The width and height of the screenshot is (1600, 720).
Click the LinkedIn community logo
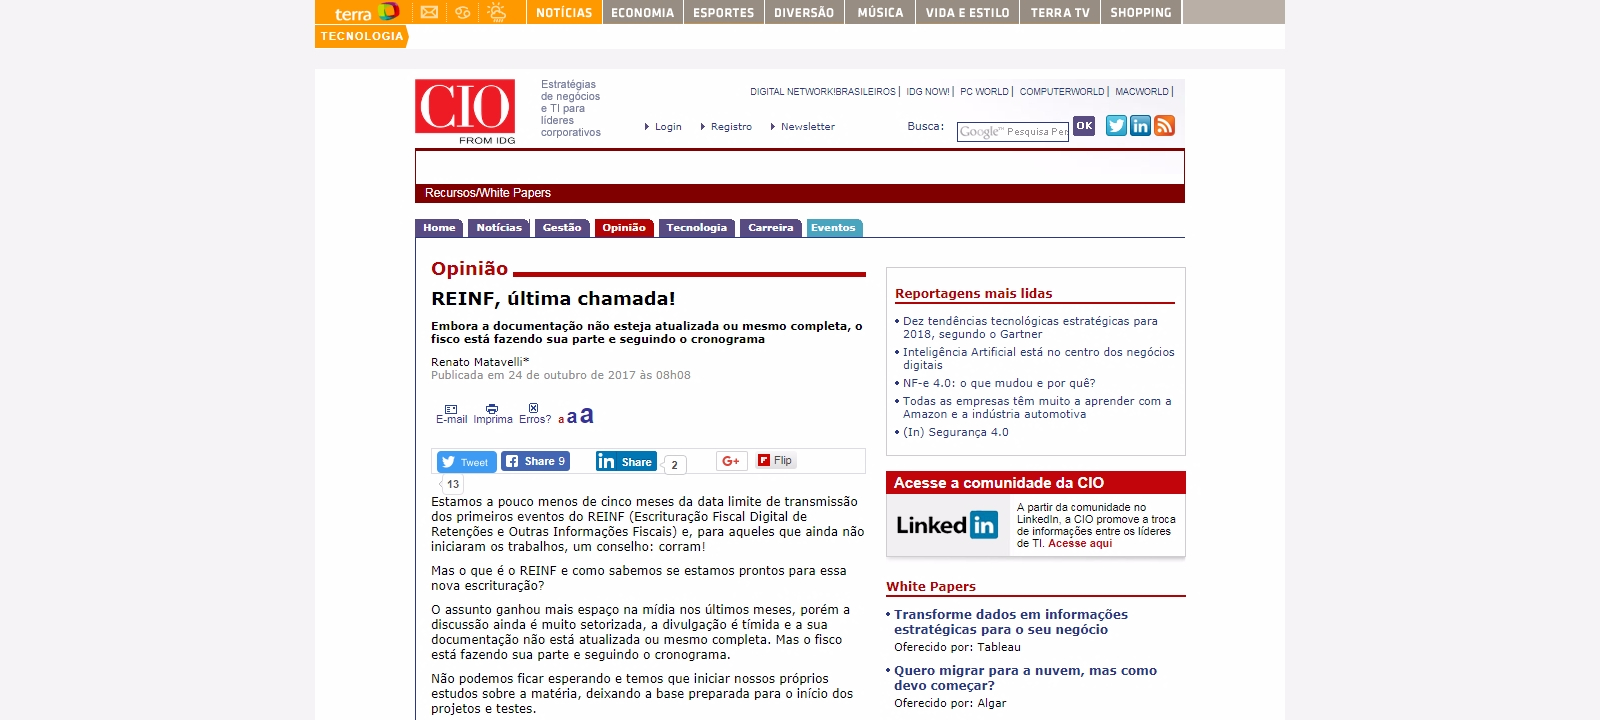pyautogui.click(x=947, y=525)
